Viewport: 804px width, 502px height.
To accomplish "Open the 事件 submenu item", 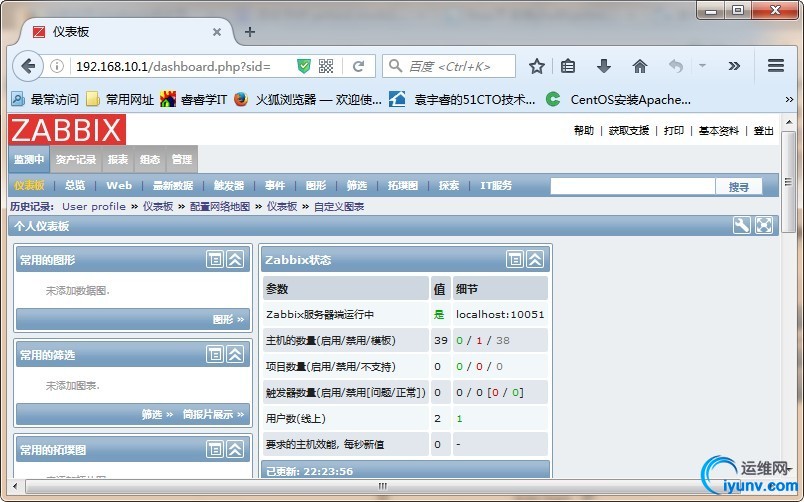I will tap(275, 186).
